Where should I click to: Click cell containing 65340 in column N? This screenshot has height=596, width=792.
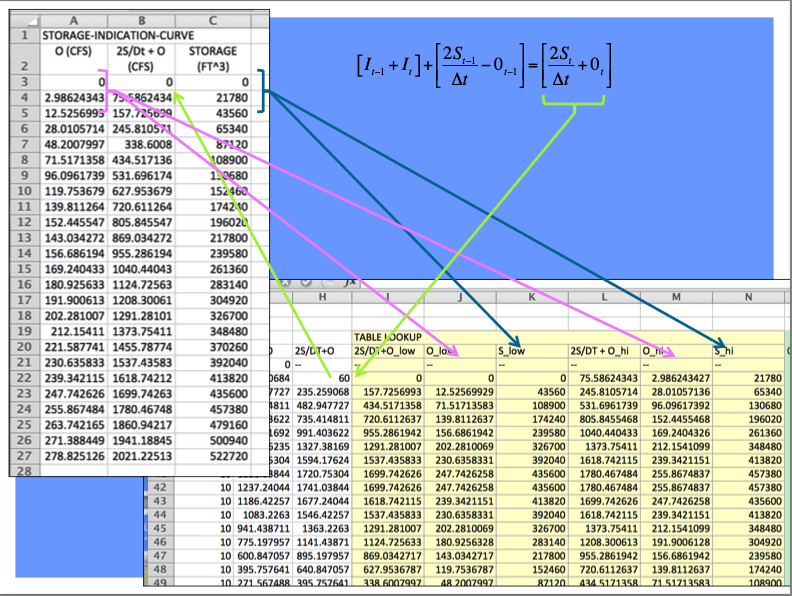[x=749, y=392]
